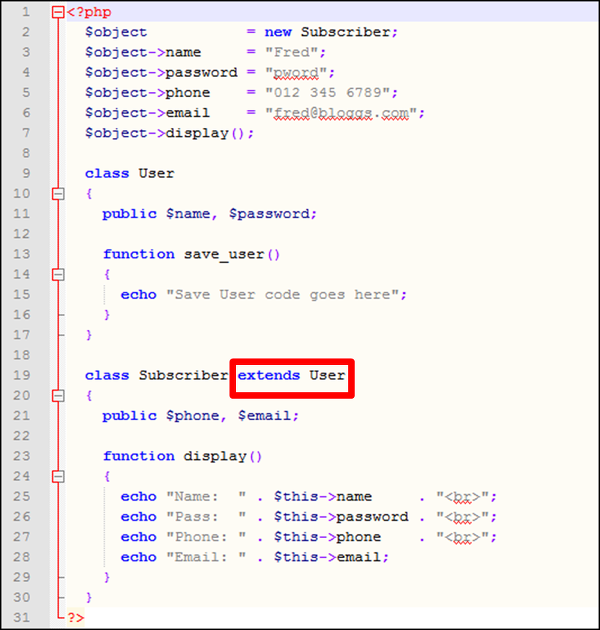Click the echo keyword on line 15
Viewport: 600px width, 630px height.
pos(139,295)
